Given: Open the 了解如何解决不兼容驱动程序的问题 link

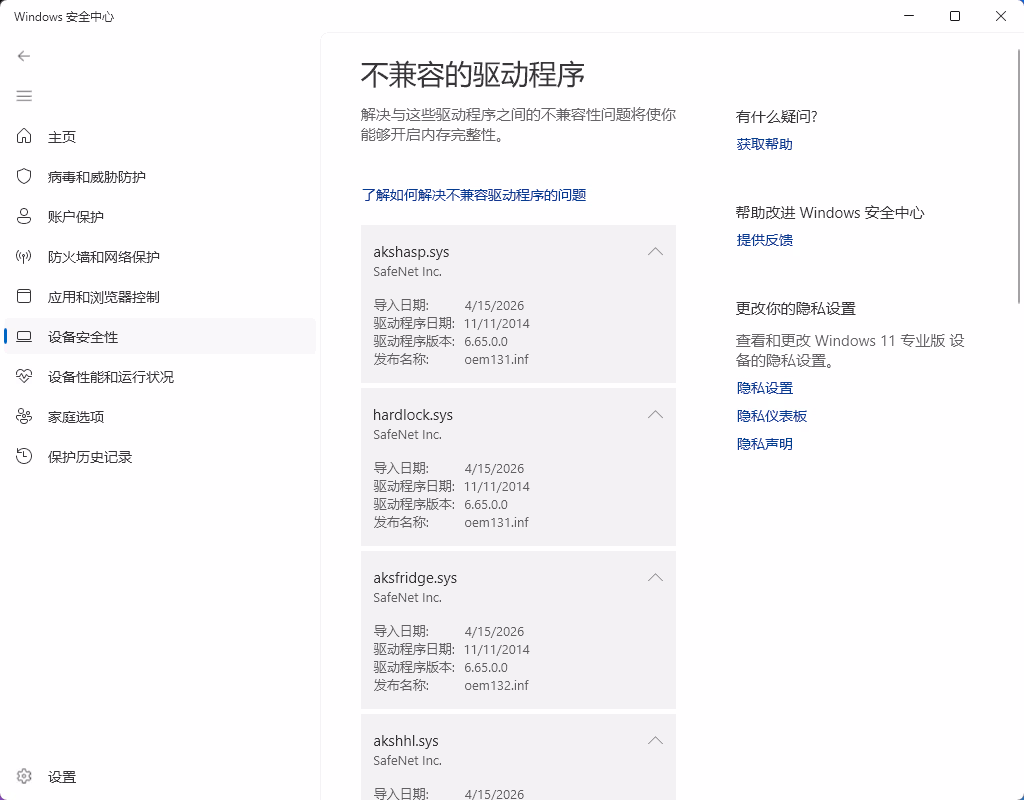Looking at the screenshot, I should 473,195.
